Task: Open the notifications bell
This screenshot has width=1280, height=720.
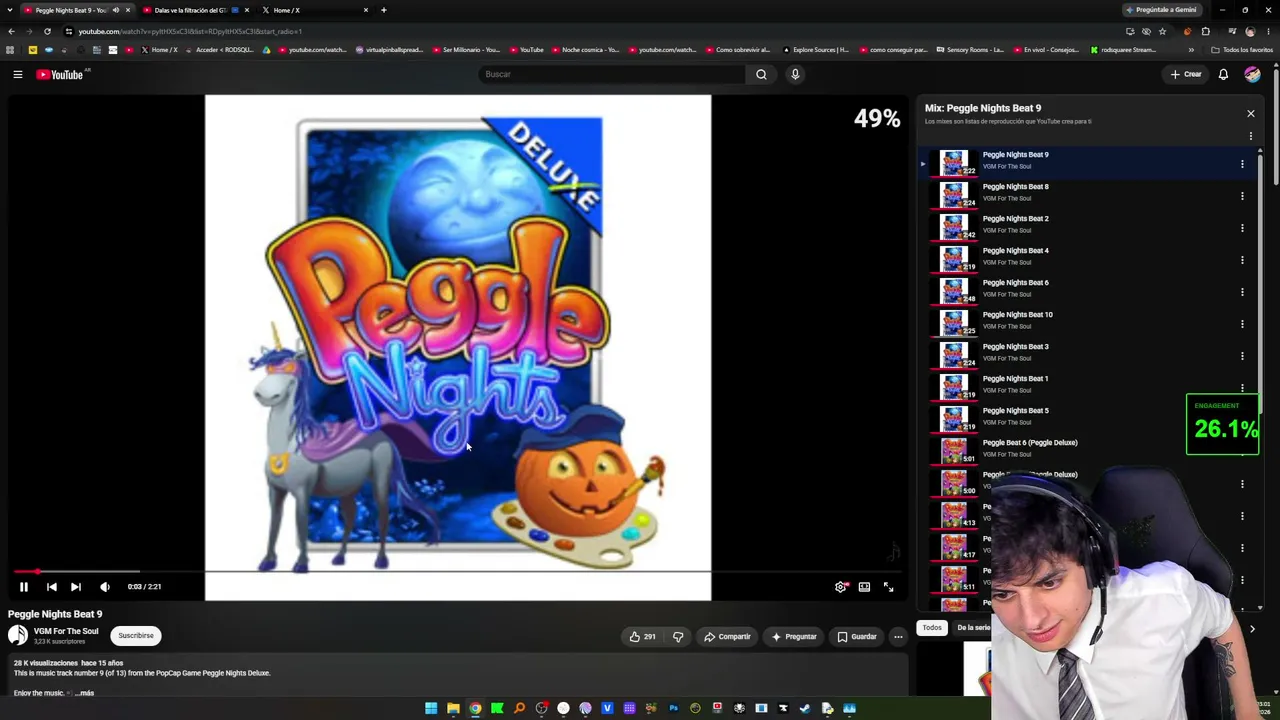Action: pyautogui.click(x=1223, y=74)
